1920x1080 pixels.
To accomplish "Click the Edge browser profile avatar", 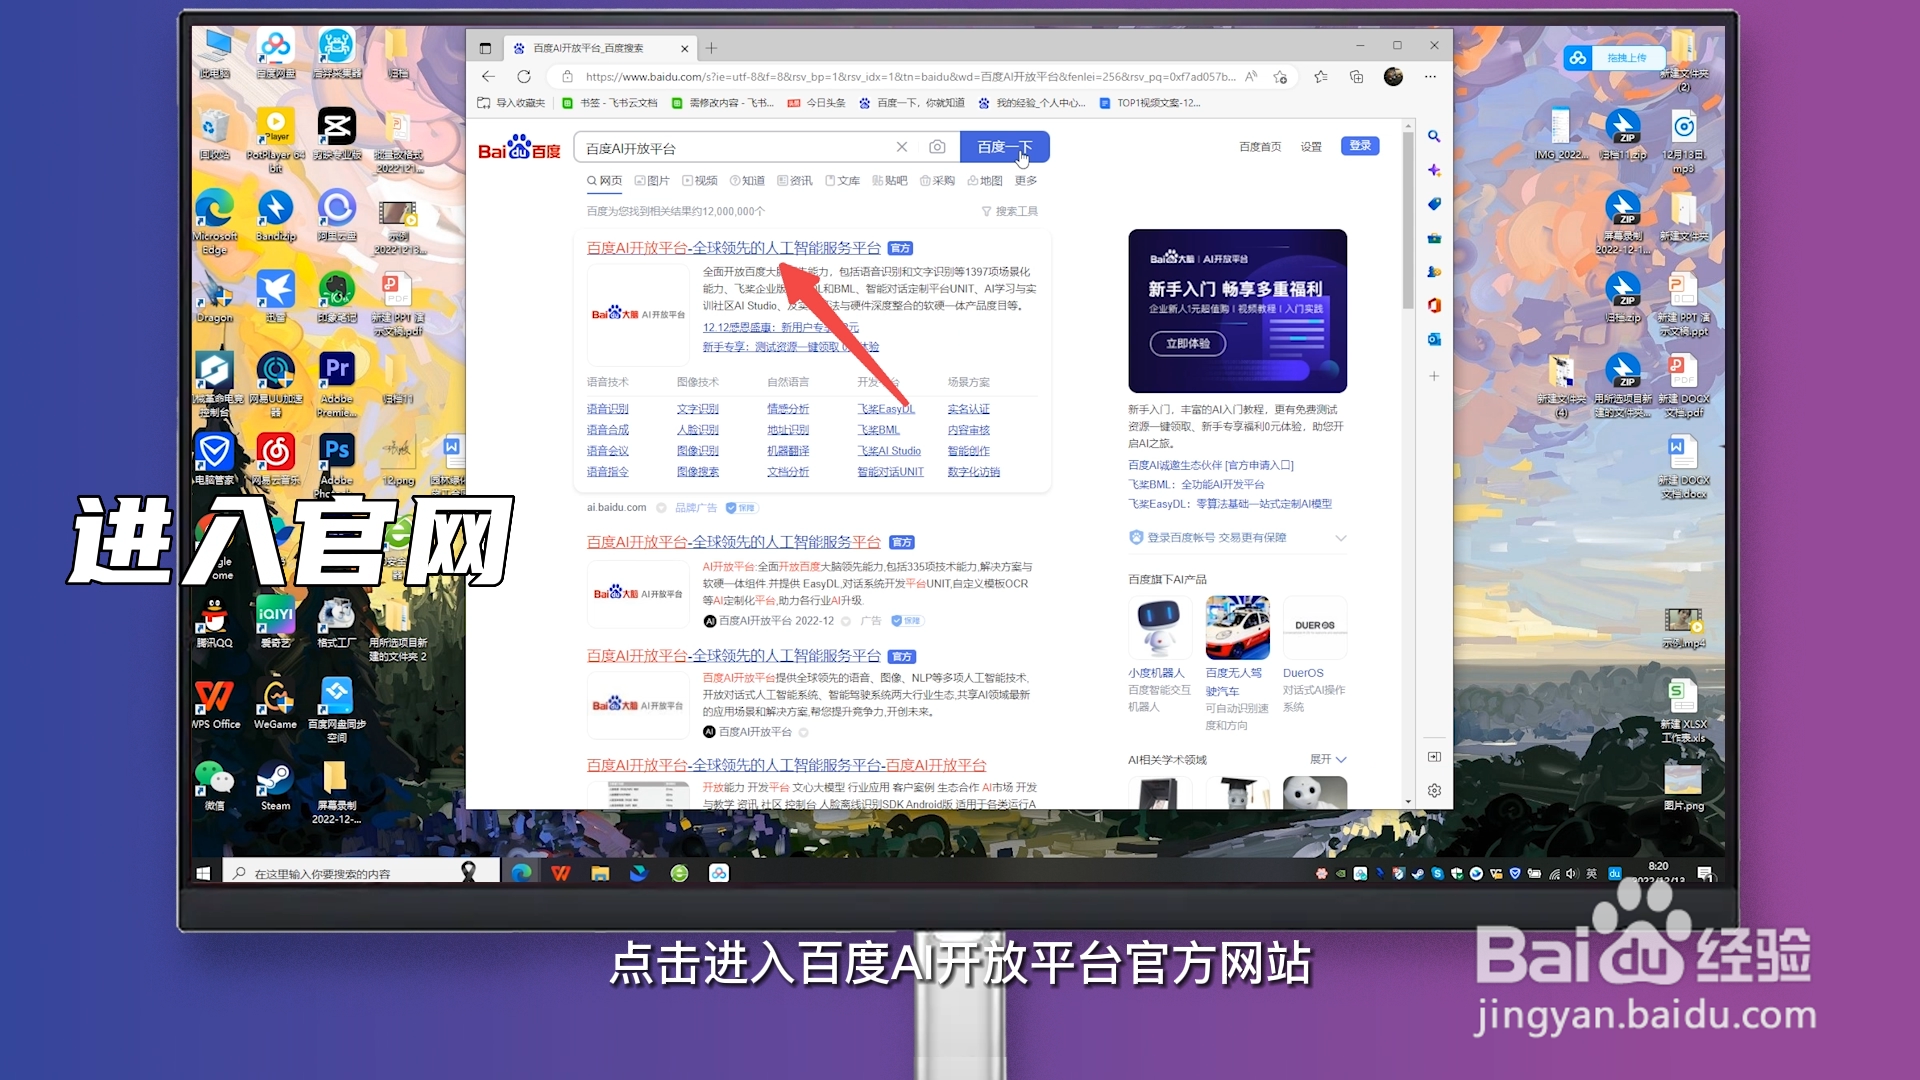I will (x=1393, y=76).
